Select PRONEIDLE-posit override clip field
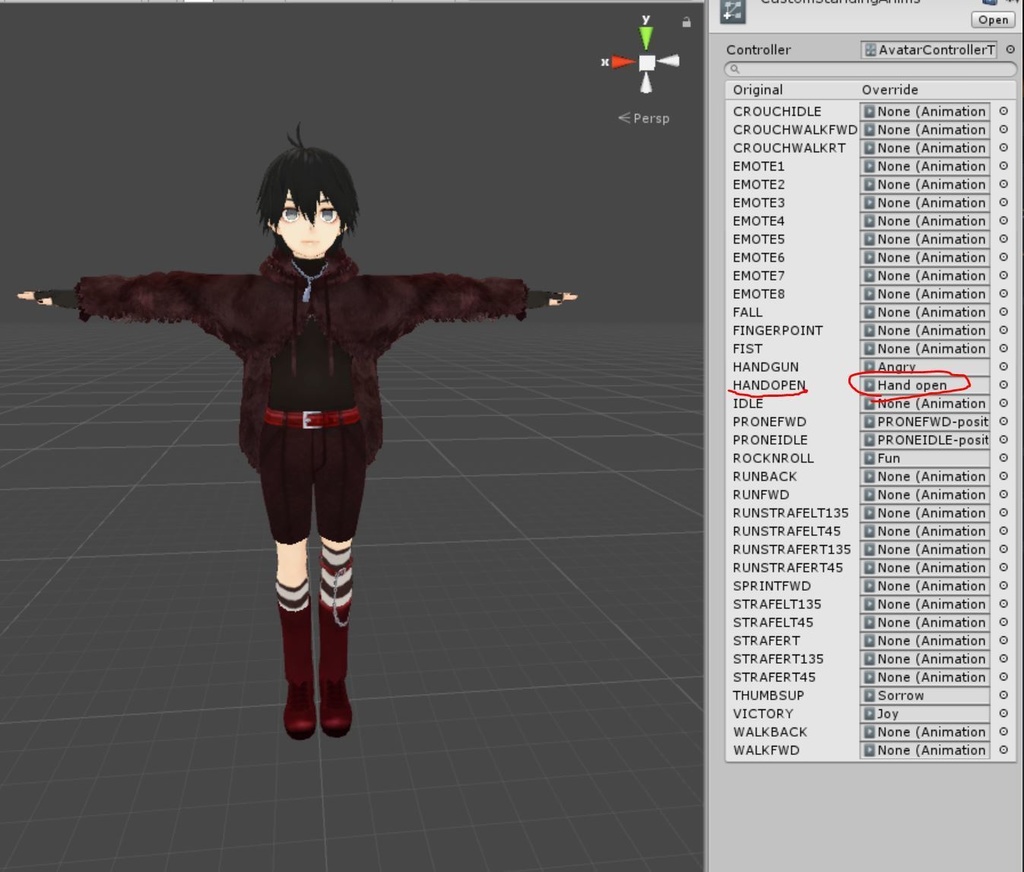 (x=925, y=440)
